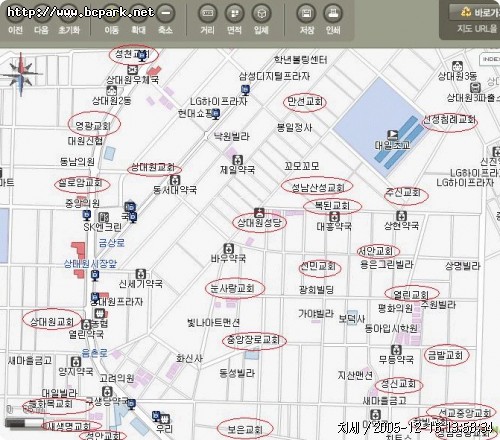Viewport: 500px width, 440px height.
Task: Click the 빛나아트맨션 label
Action: (x=213, y=322)
